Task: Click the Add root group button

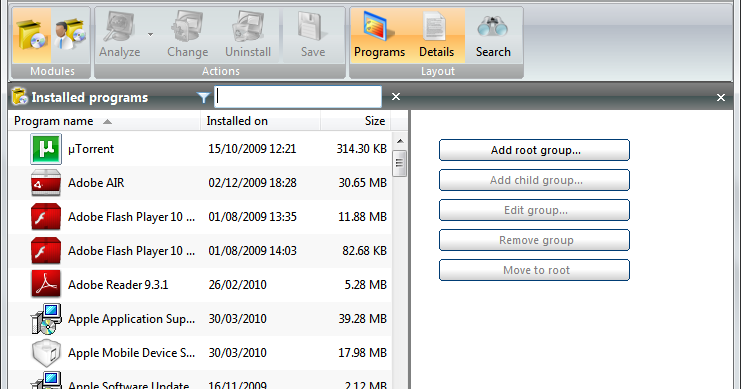Action: click(x=534, y=150)
